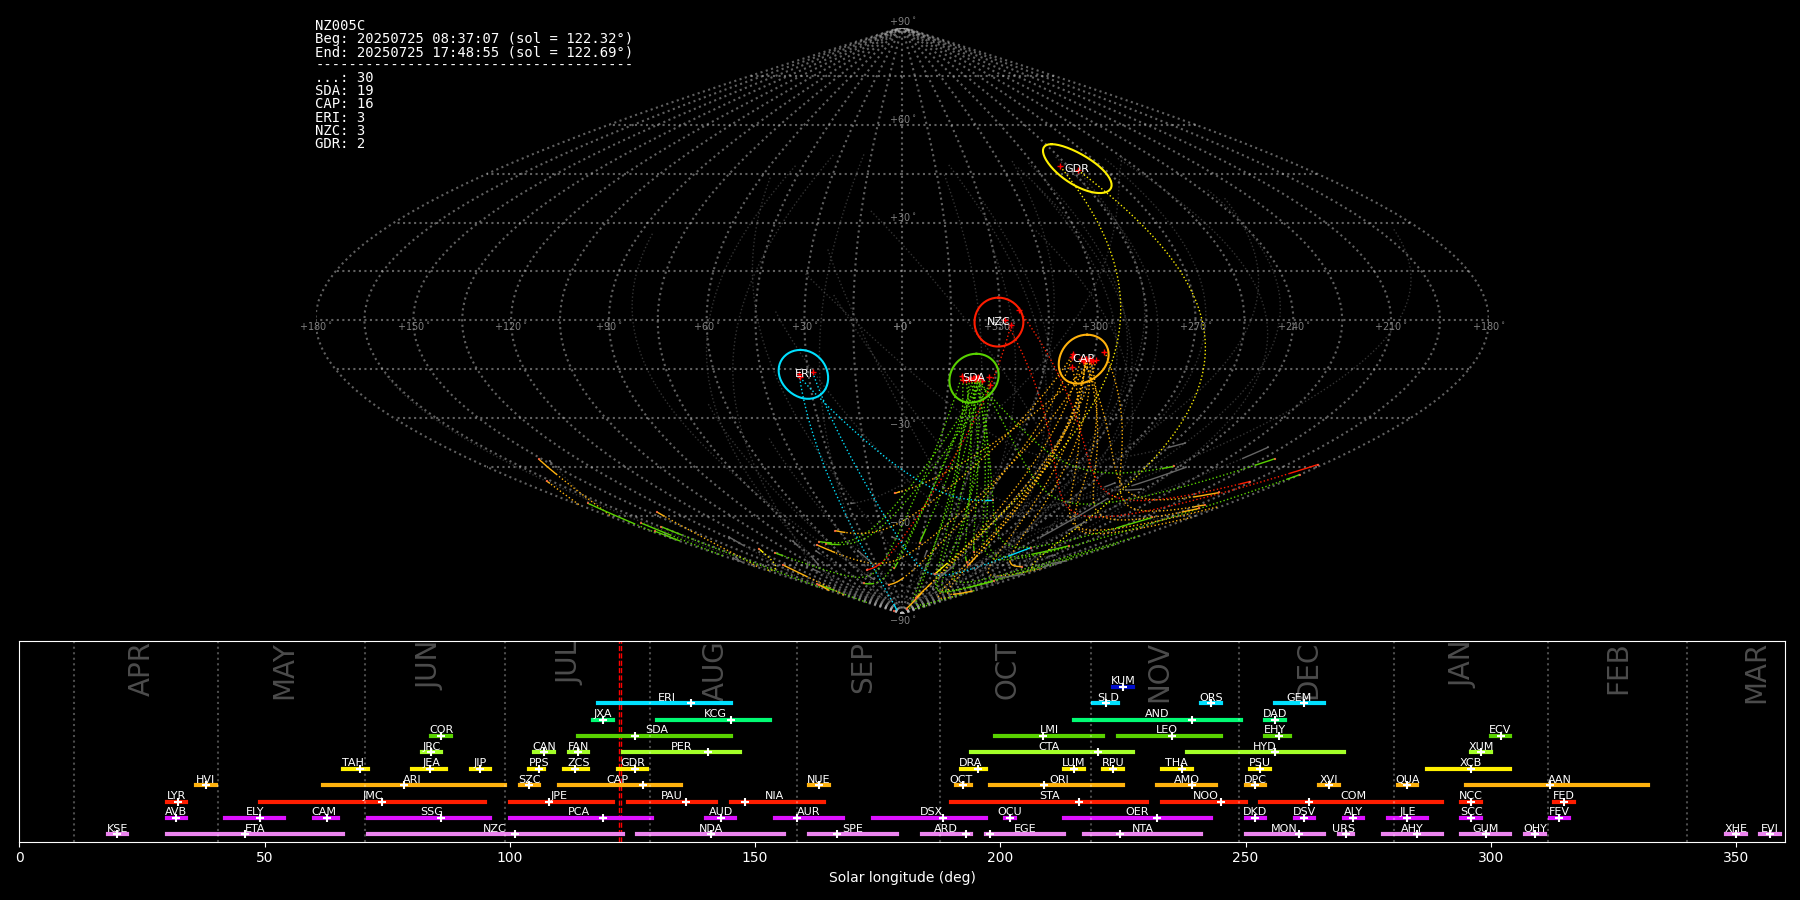Screen dimensions: 1800x900
Task: Click the 'GDR: 2' count in the legend
Action: click(x=340, y=144)
